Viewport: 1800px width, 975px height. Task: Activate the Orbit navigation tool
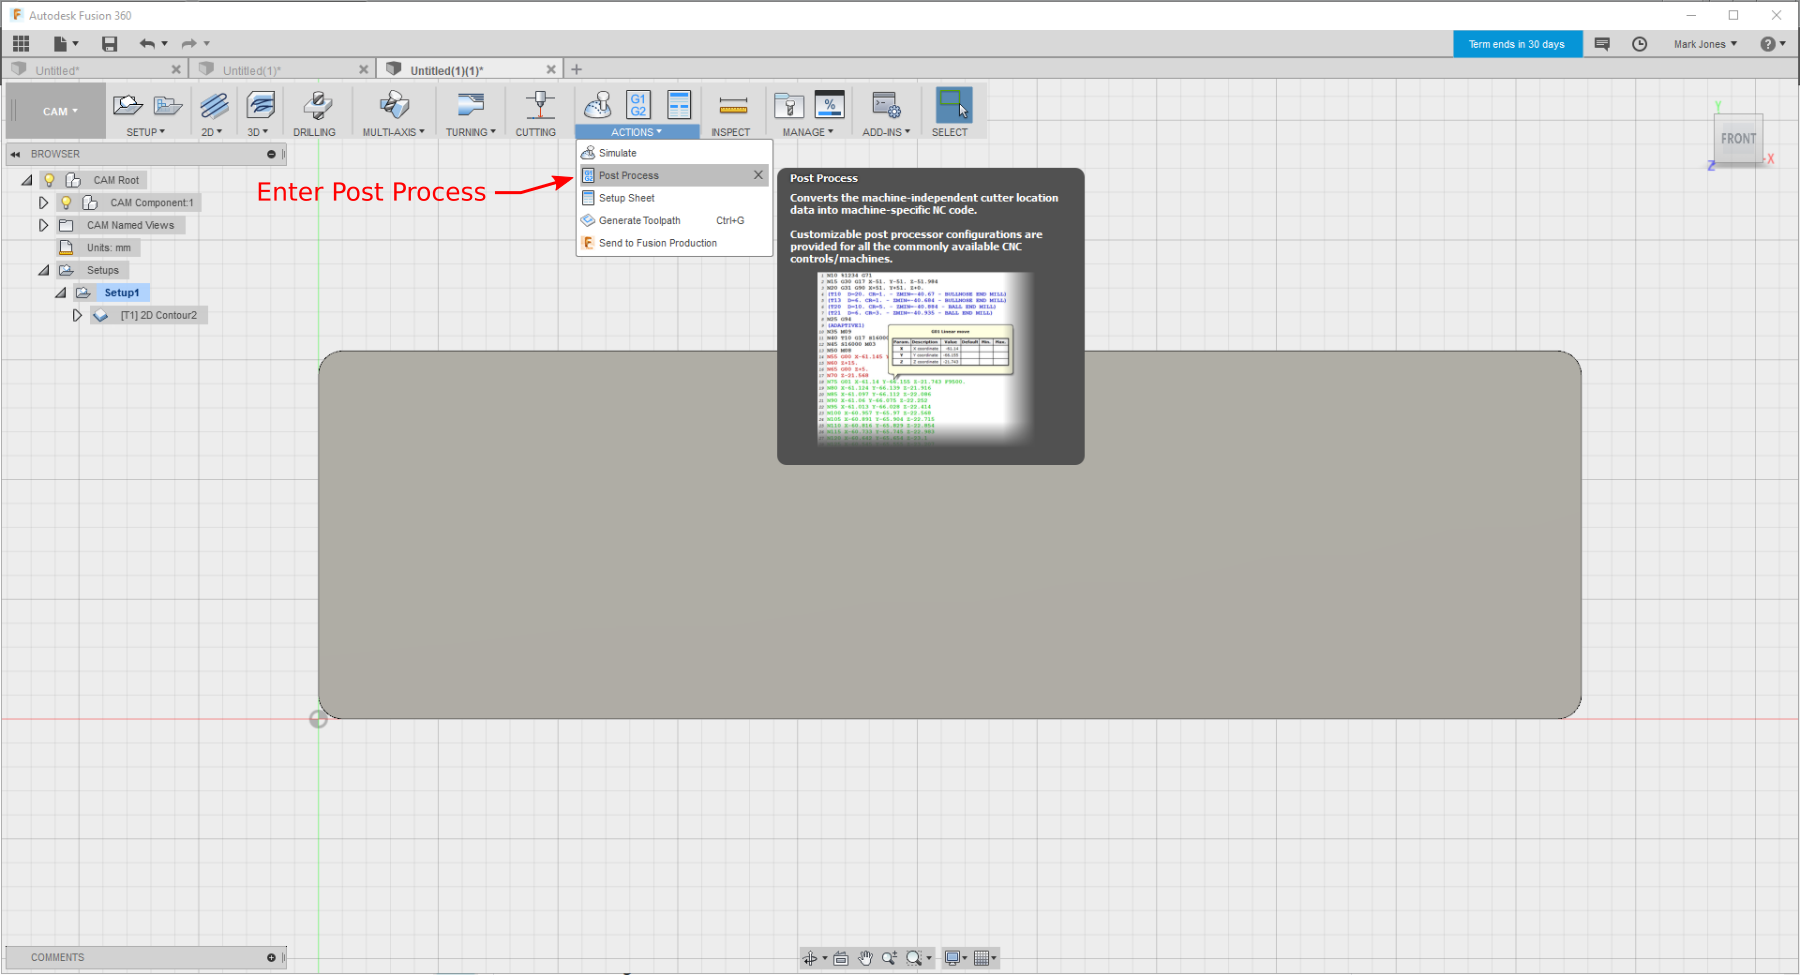[x=810, y=958]
